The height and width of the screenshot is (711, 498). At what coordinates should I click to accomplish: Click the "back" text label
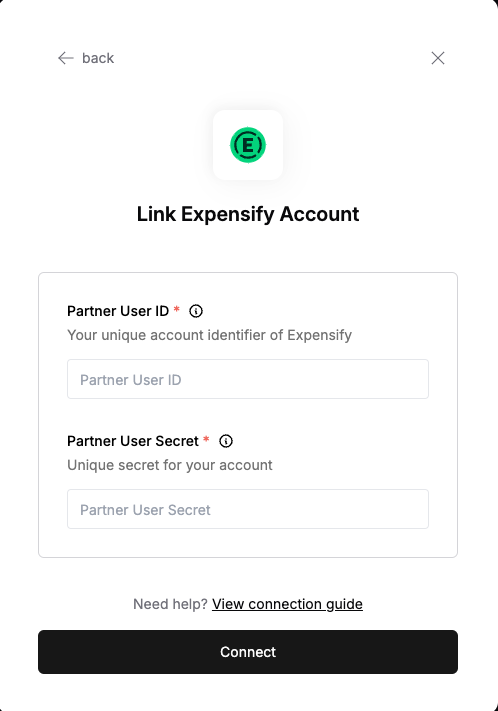tap(98, 58)
